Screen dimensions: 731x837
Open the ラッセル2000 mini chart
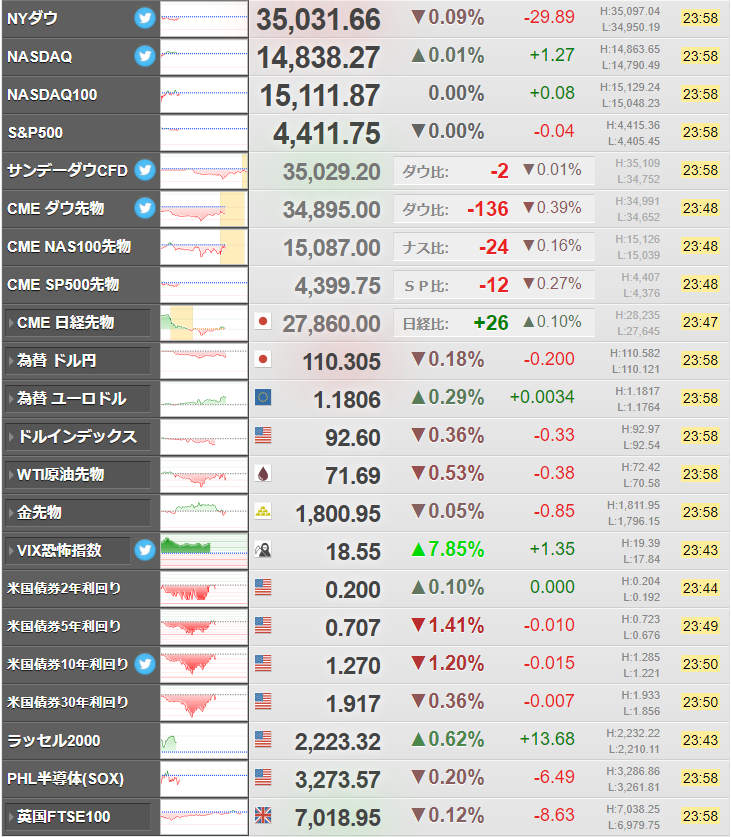coord(204,740)
